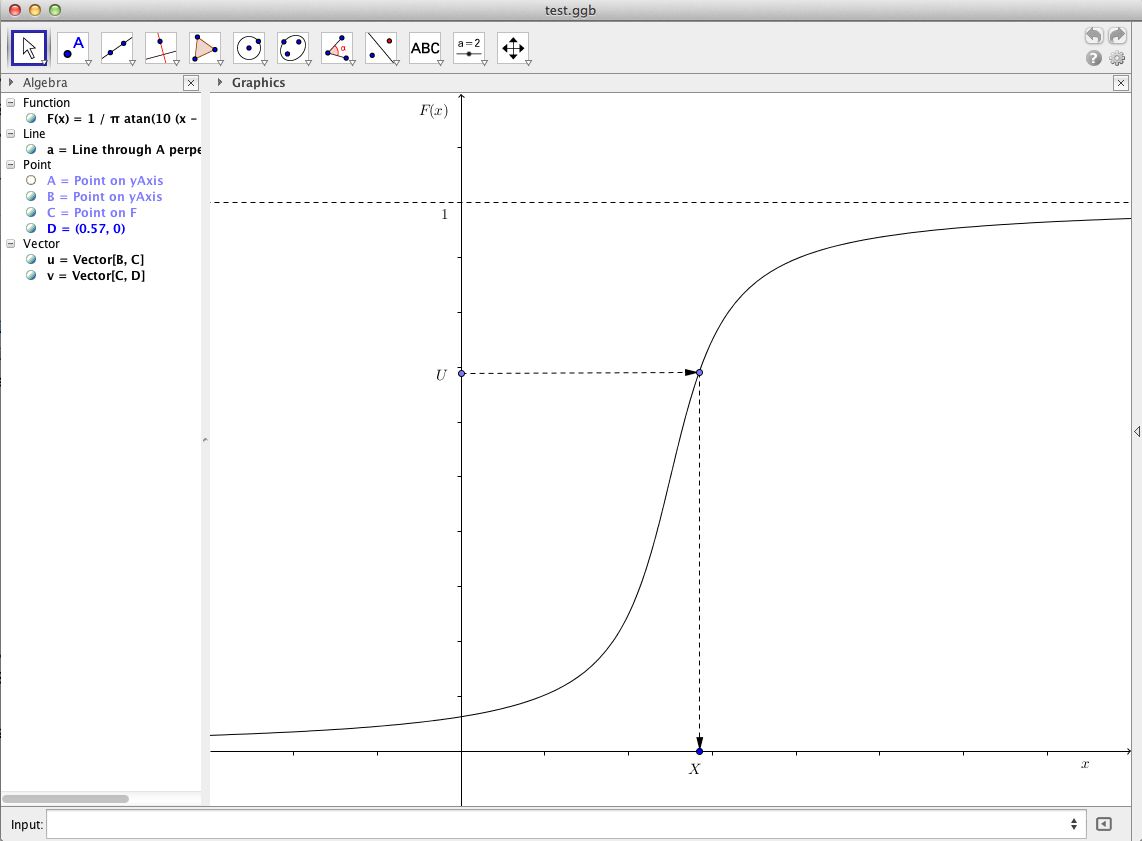Close the Graphics panel
Viewport: 1142px width, 841px height.
click(1121, 83)
